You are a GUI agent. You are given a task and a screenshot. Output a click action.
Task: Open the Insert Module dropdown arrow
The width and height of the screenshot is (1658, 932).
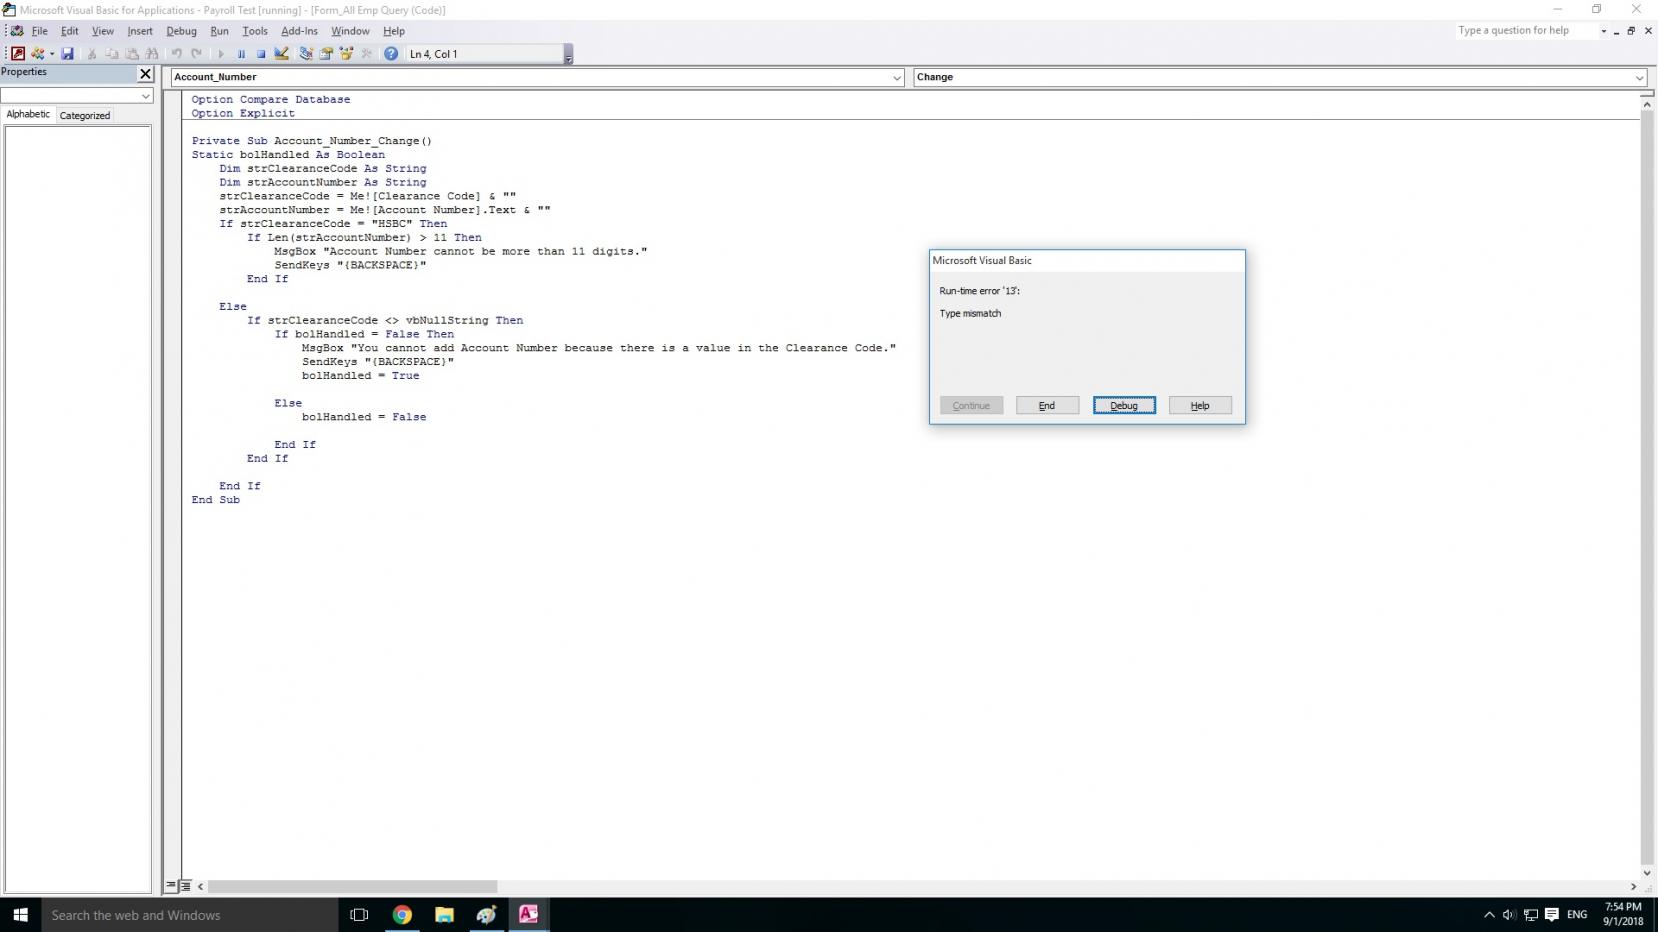pyautogui.click(x=52, y=54)
